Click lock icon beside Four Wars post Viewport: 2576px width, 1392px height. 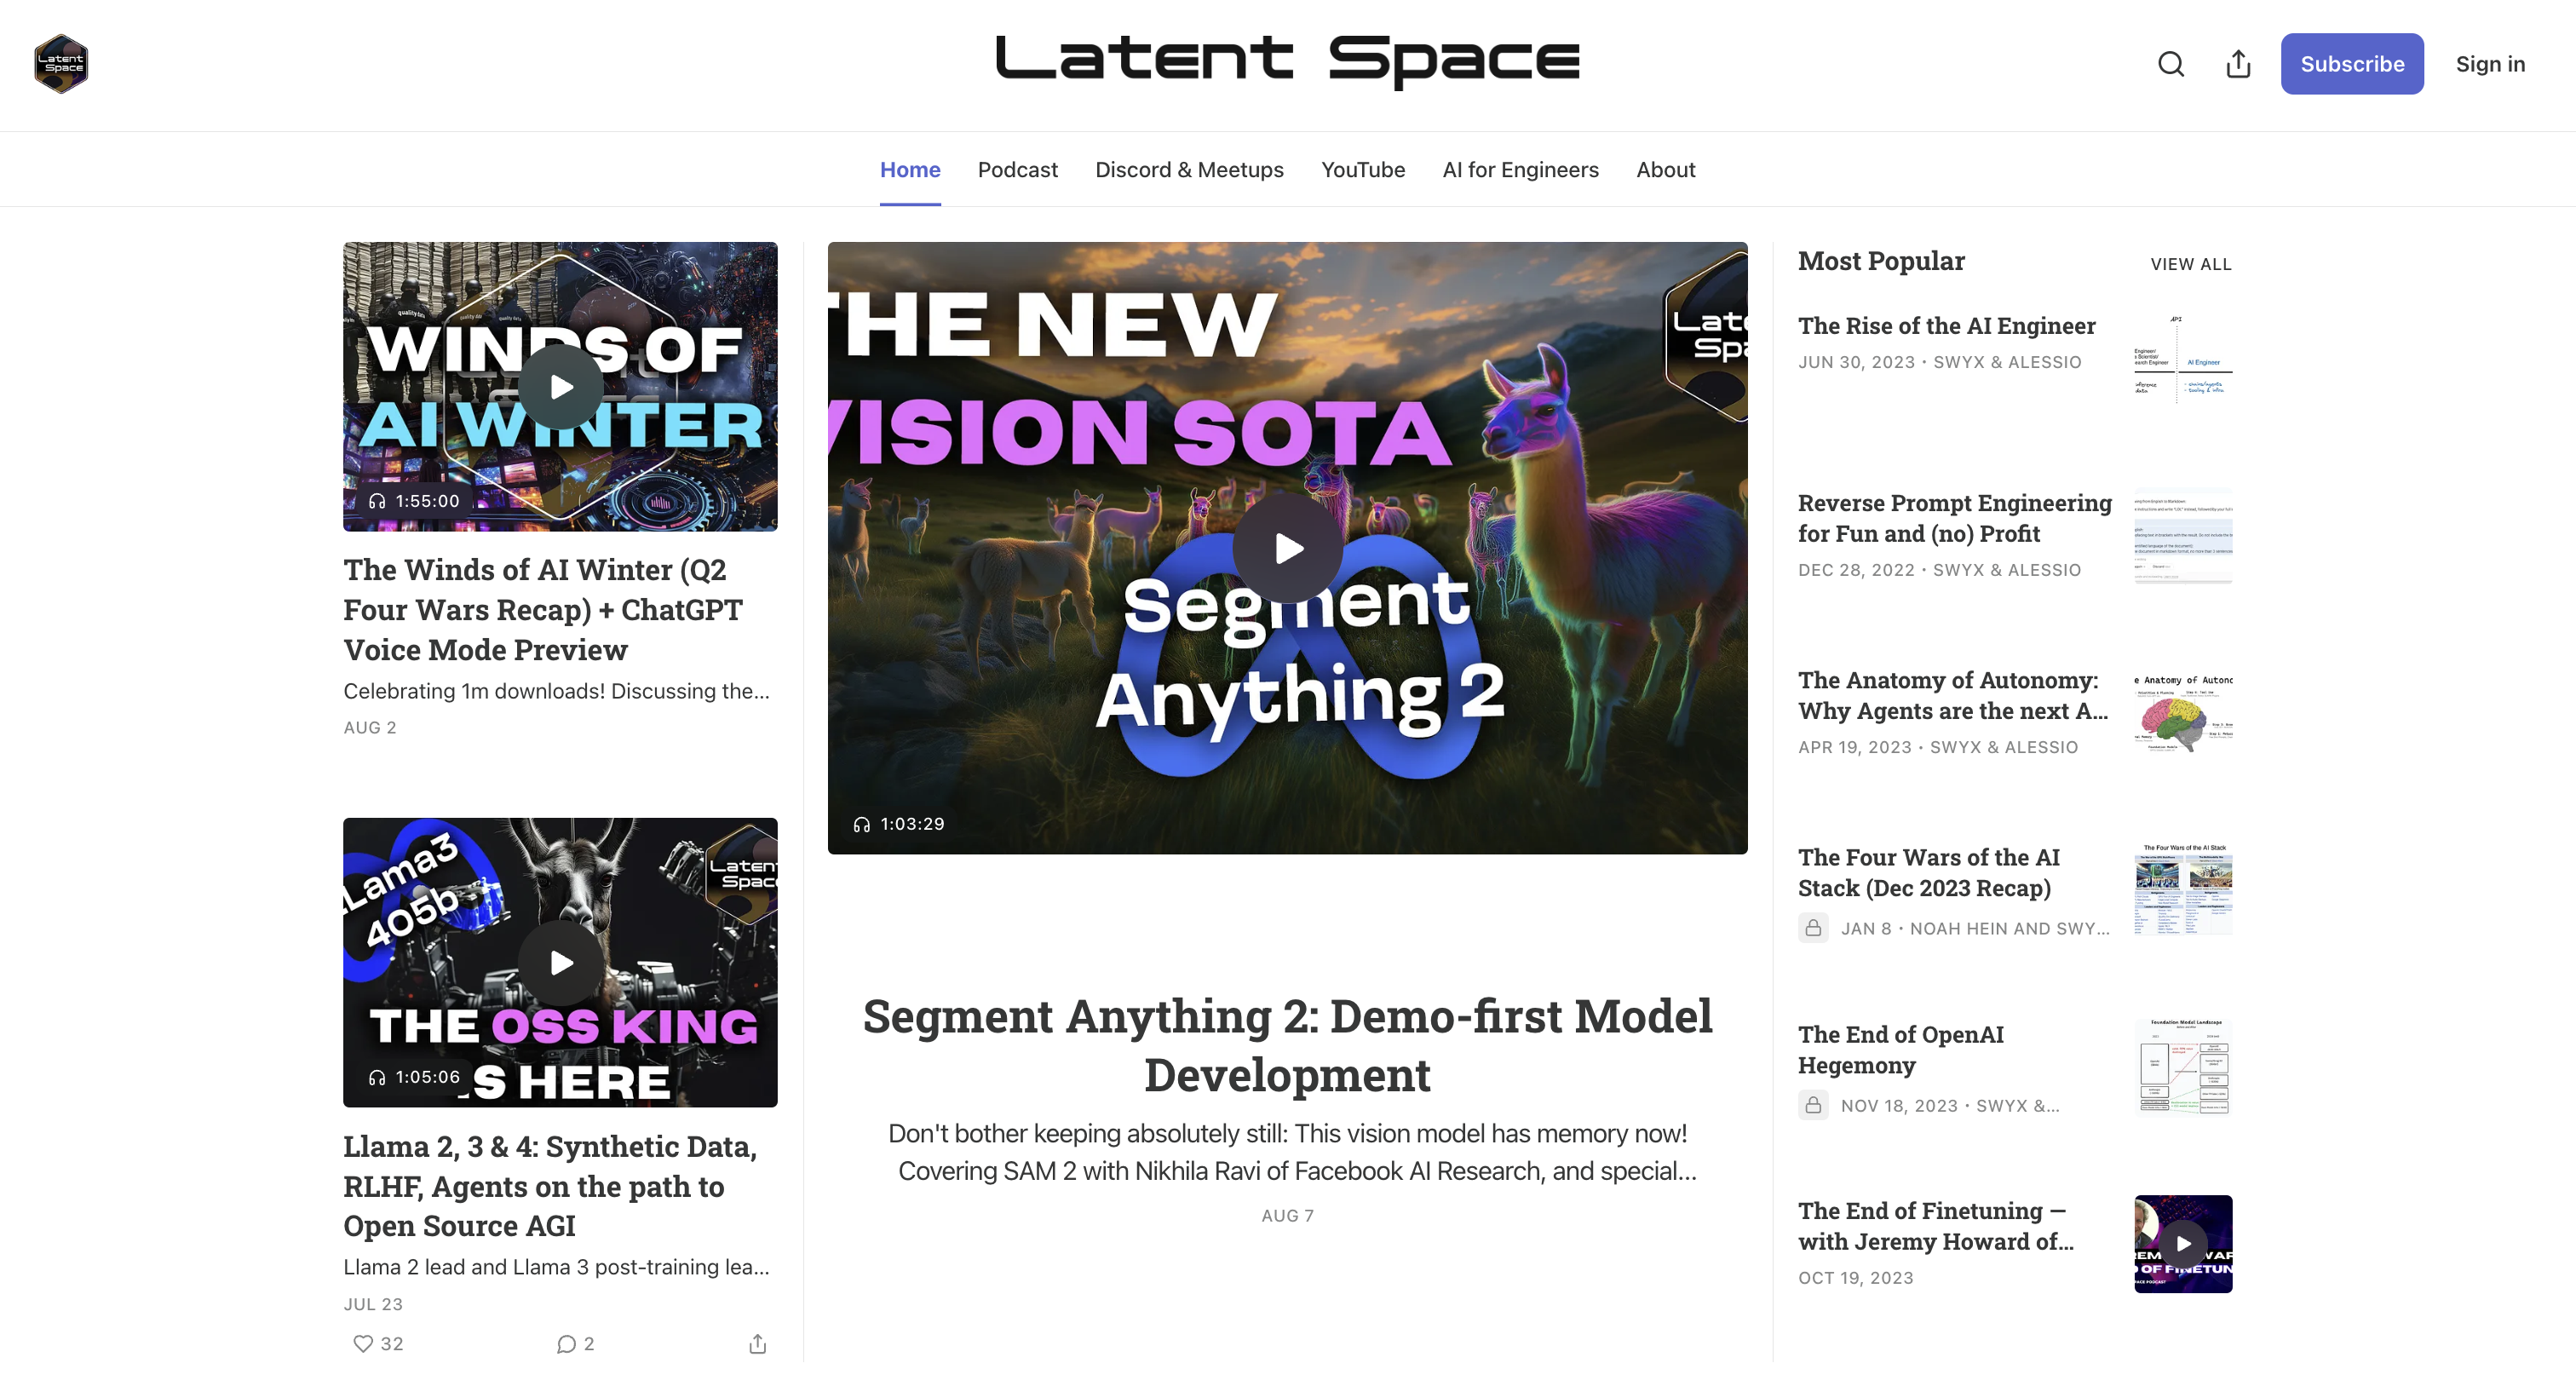(x=1813, y=928)
